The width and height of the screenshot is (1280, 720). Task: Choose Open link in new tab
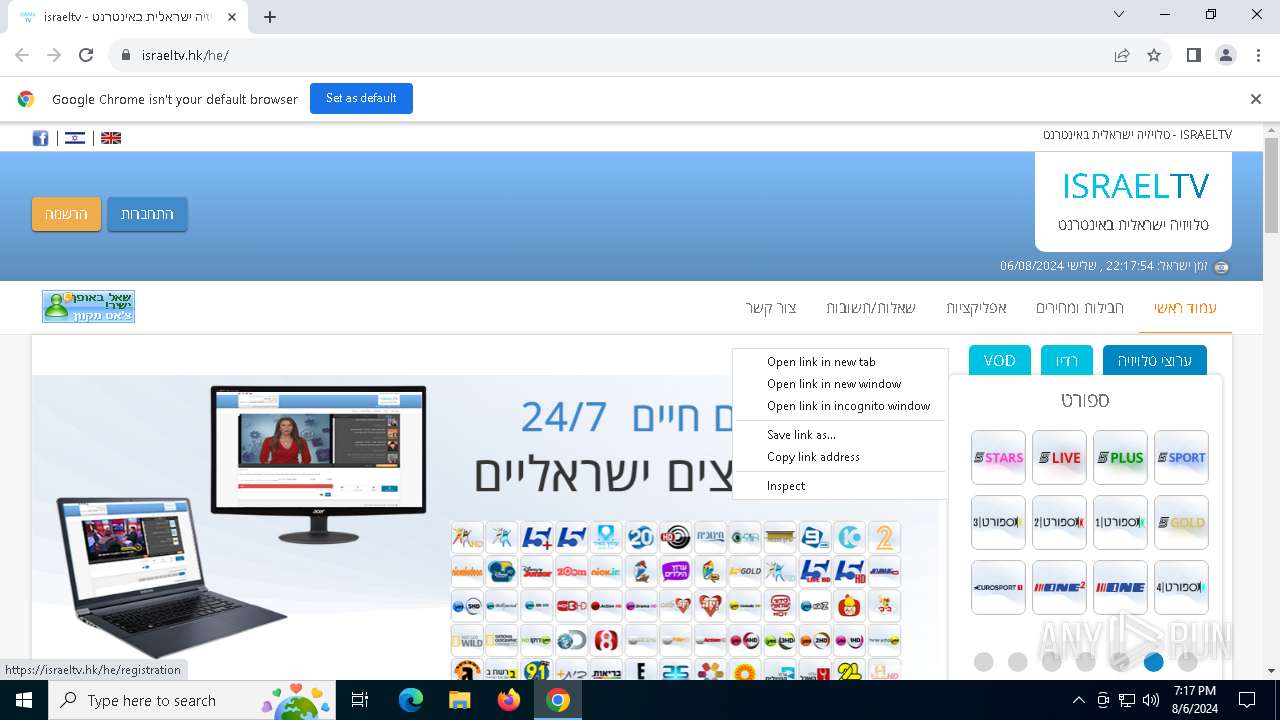coord(840,362)
